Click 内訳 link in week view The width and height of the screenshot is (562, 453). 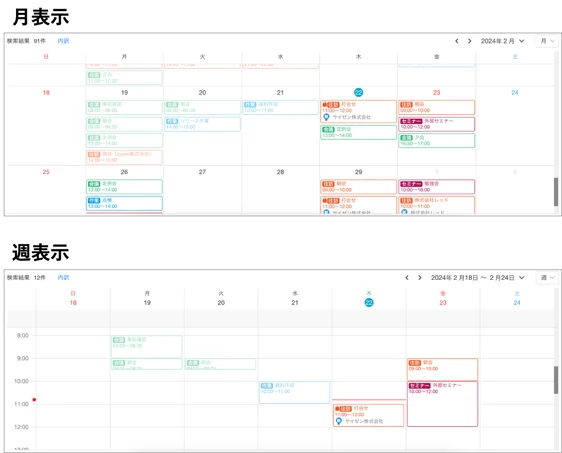(63, 278)
